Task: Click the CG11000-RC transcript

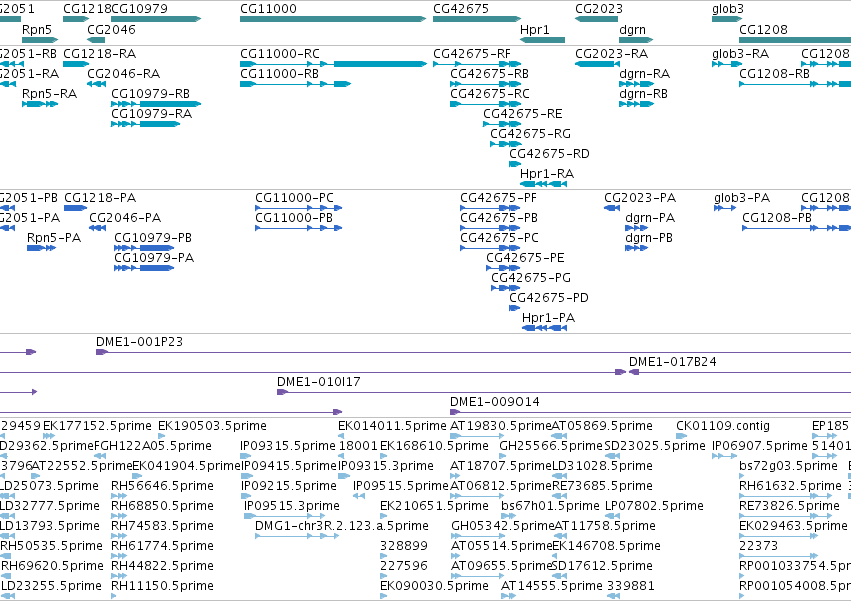Action: click(x=333, y=64)
